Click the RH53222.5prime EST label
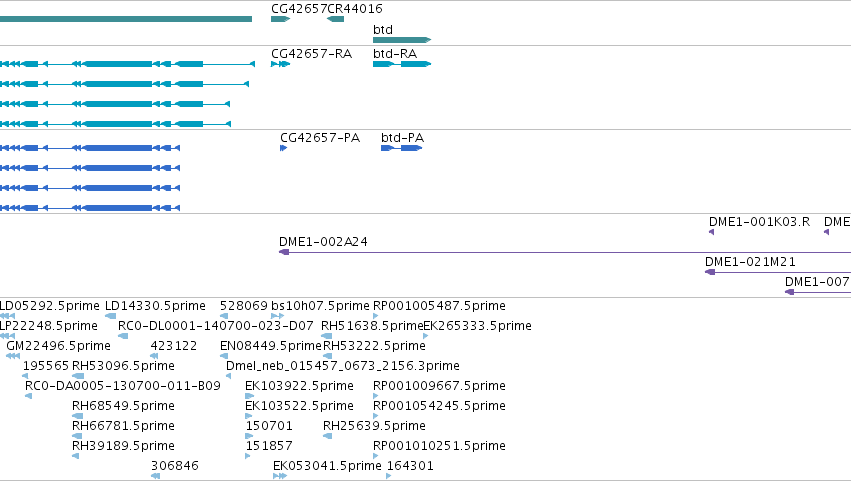 [374, 346]
